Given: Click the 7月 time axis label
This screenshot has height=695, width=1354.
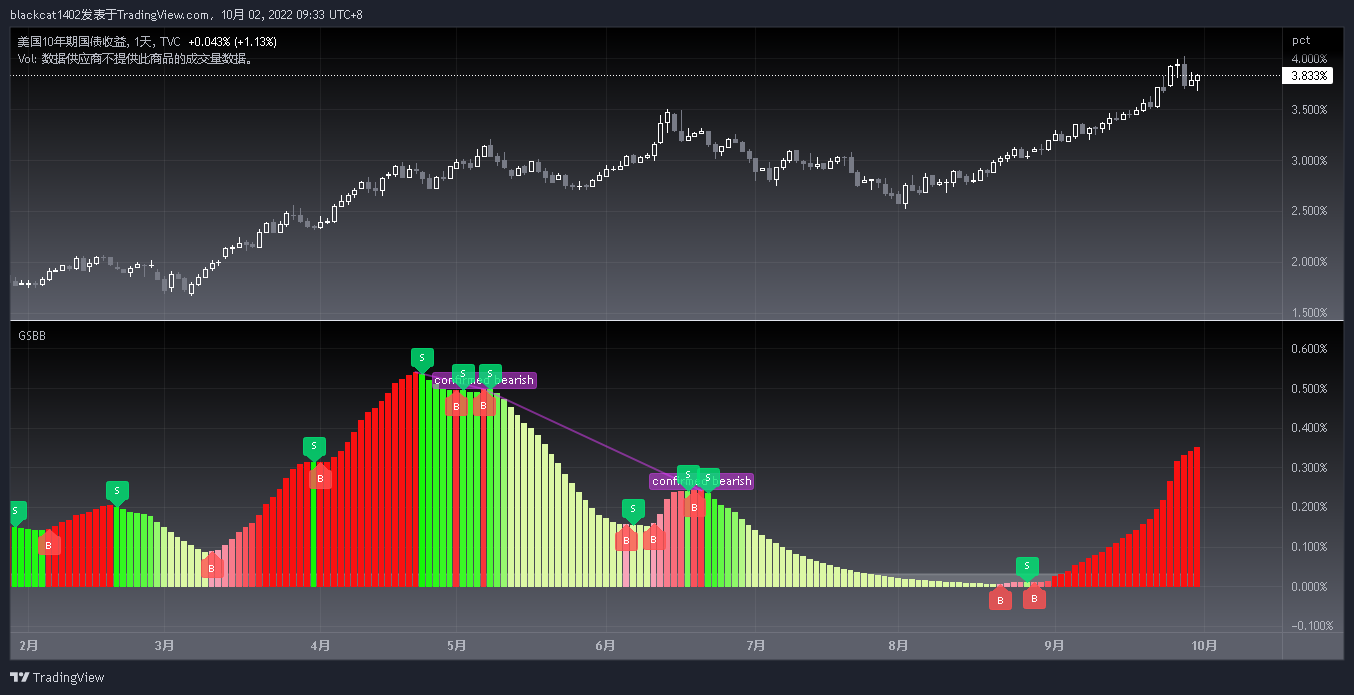Looking at the screenshot, I should (x=755, y=646).
